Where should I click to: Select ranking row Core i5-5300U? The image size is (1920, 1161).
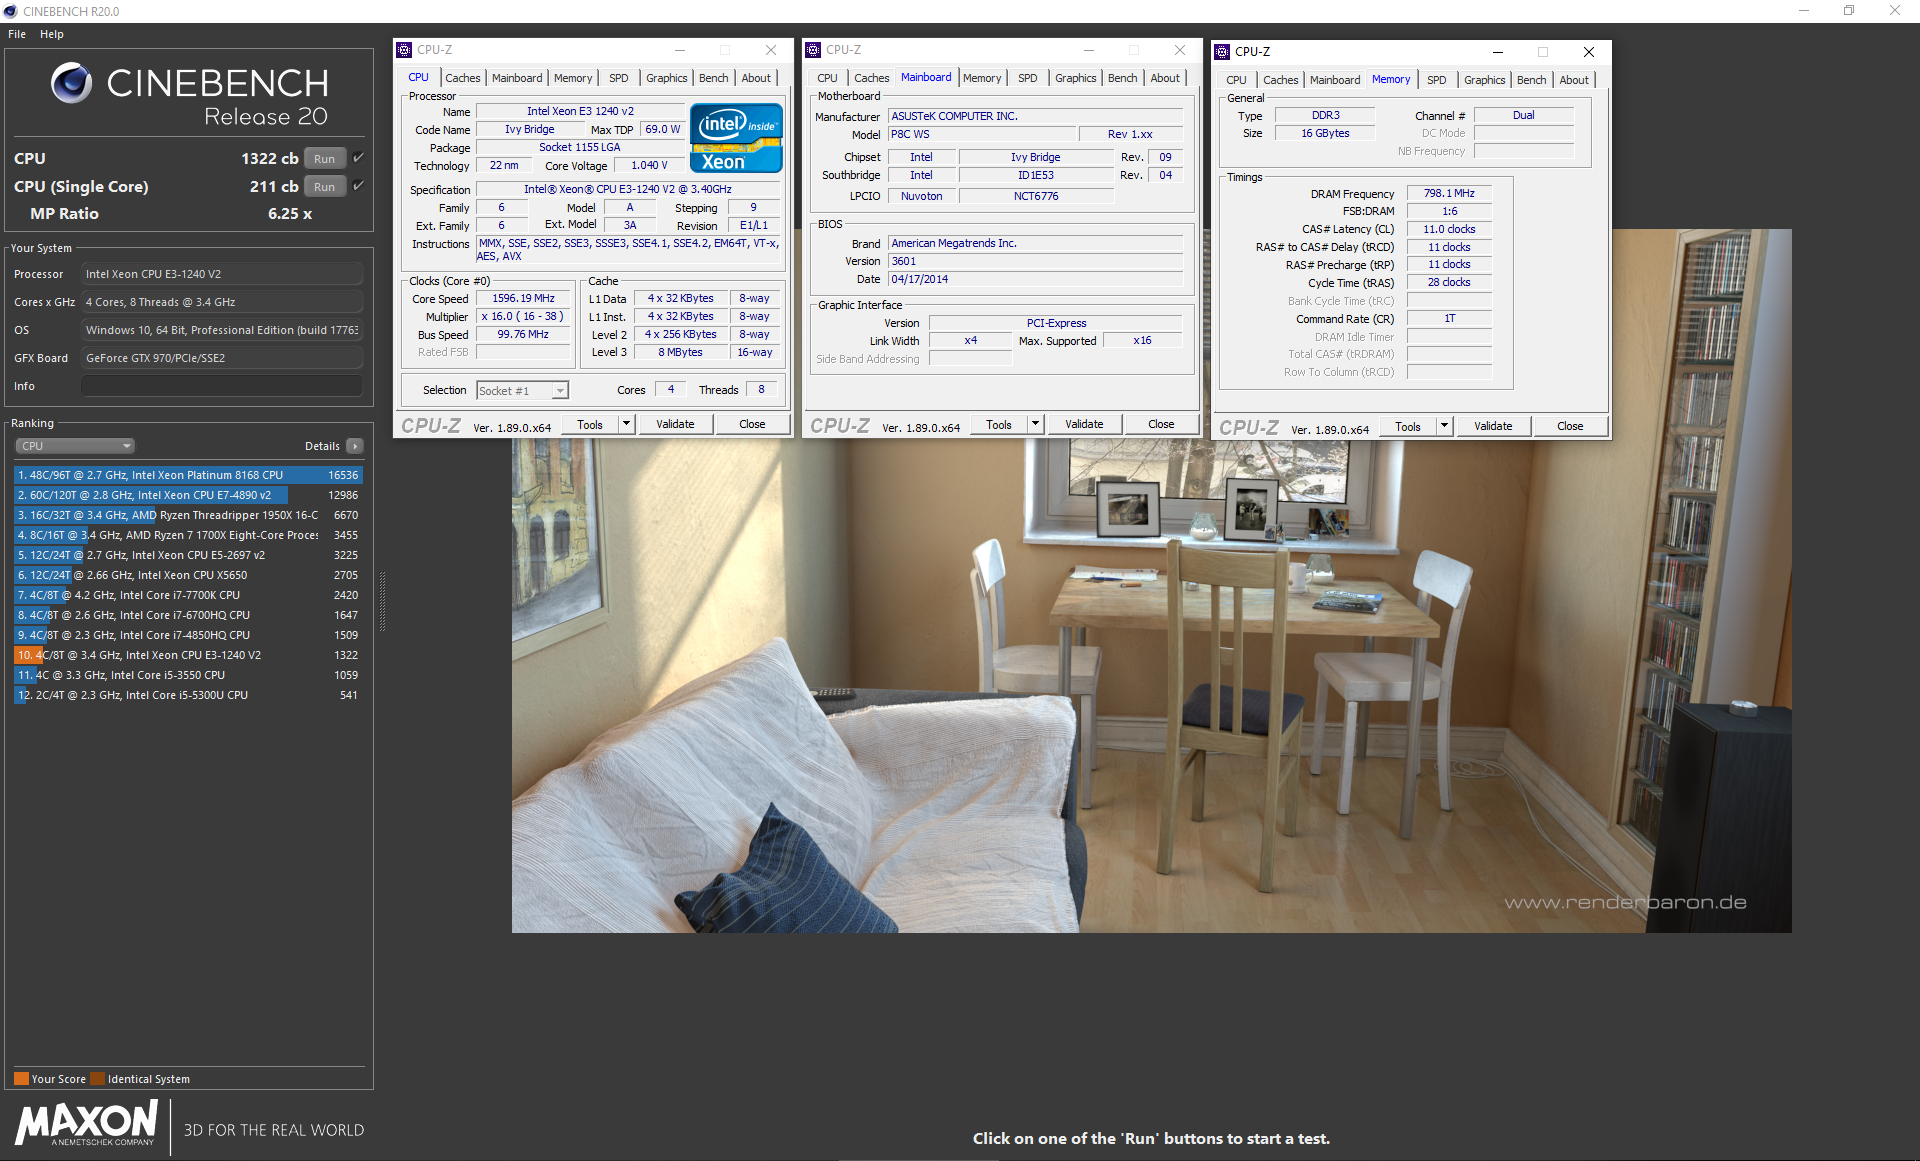pos(188,695)
